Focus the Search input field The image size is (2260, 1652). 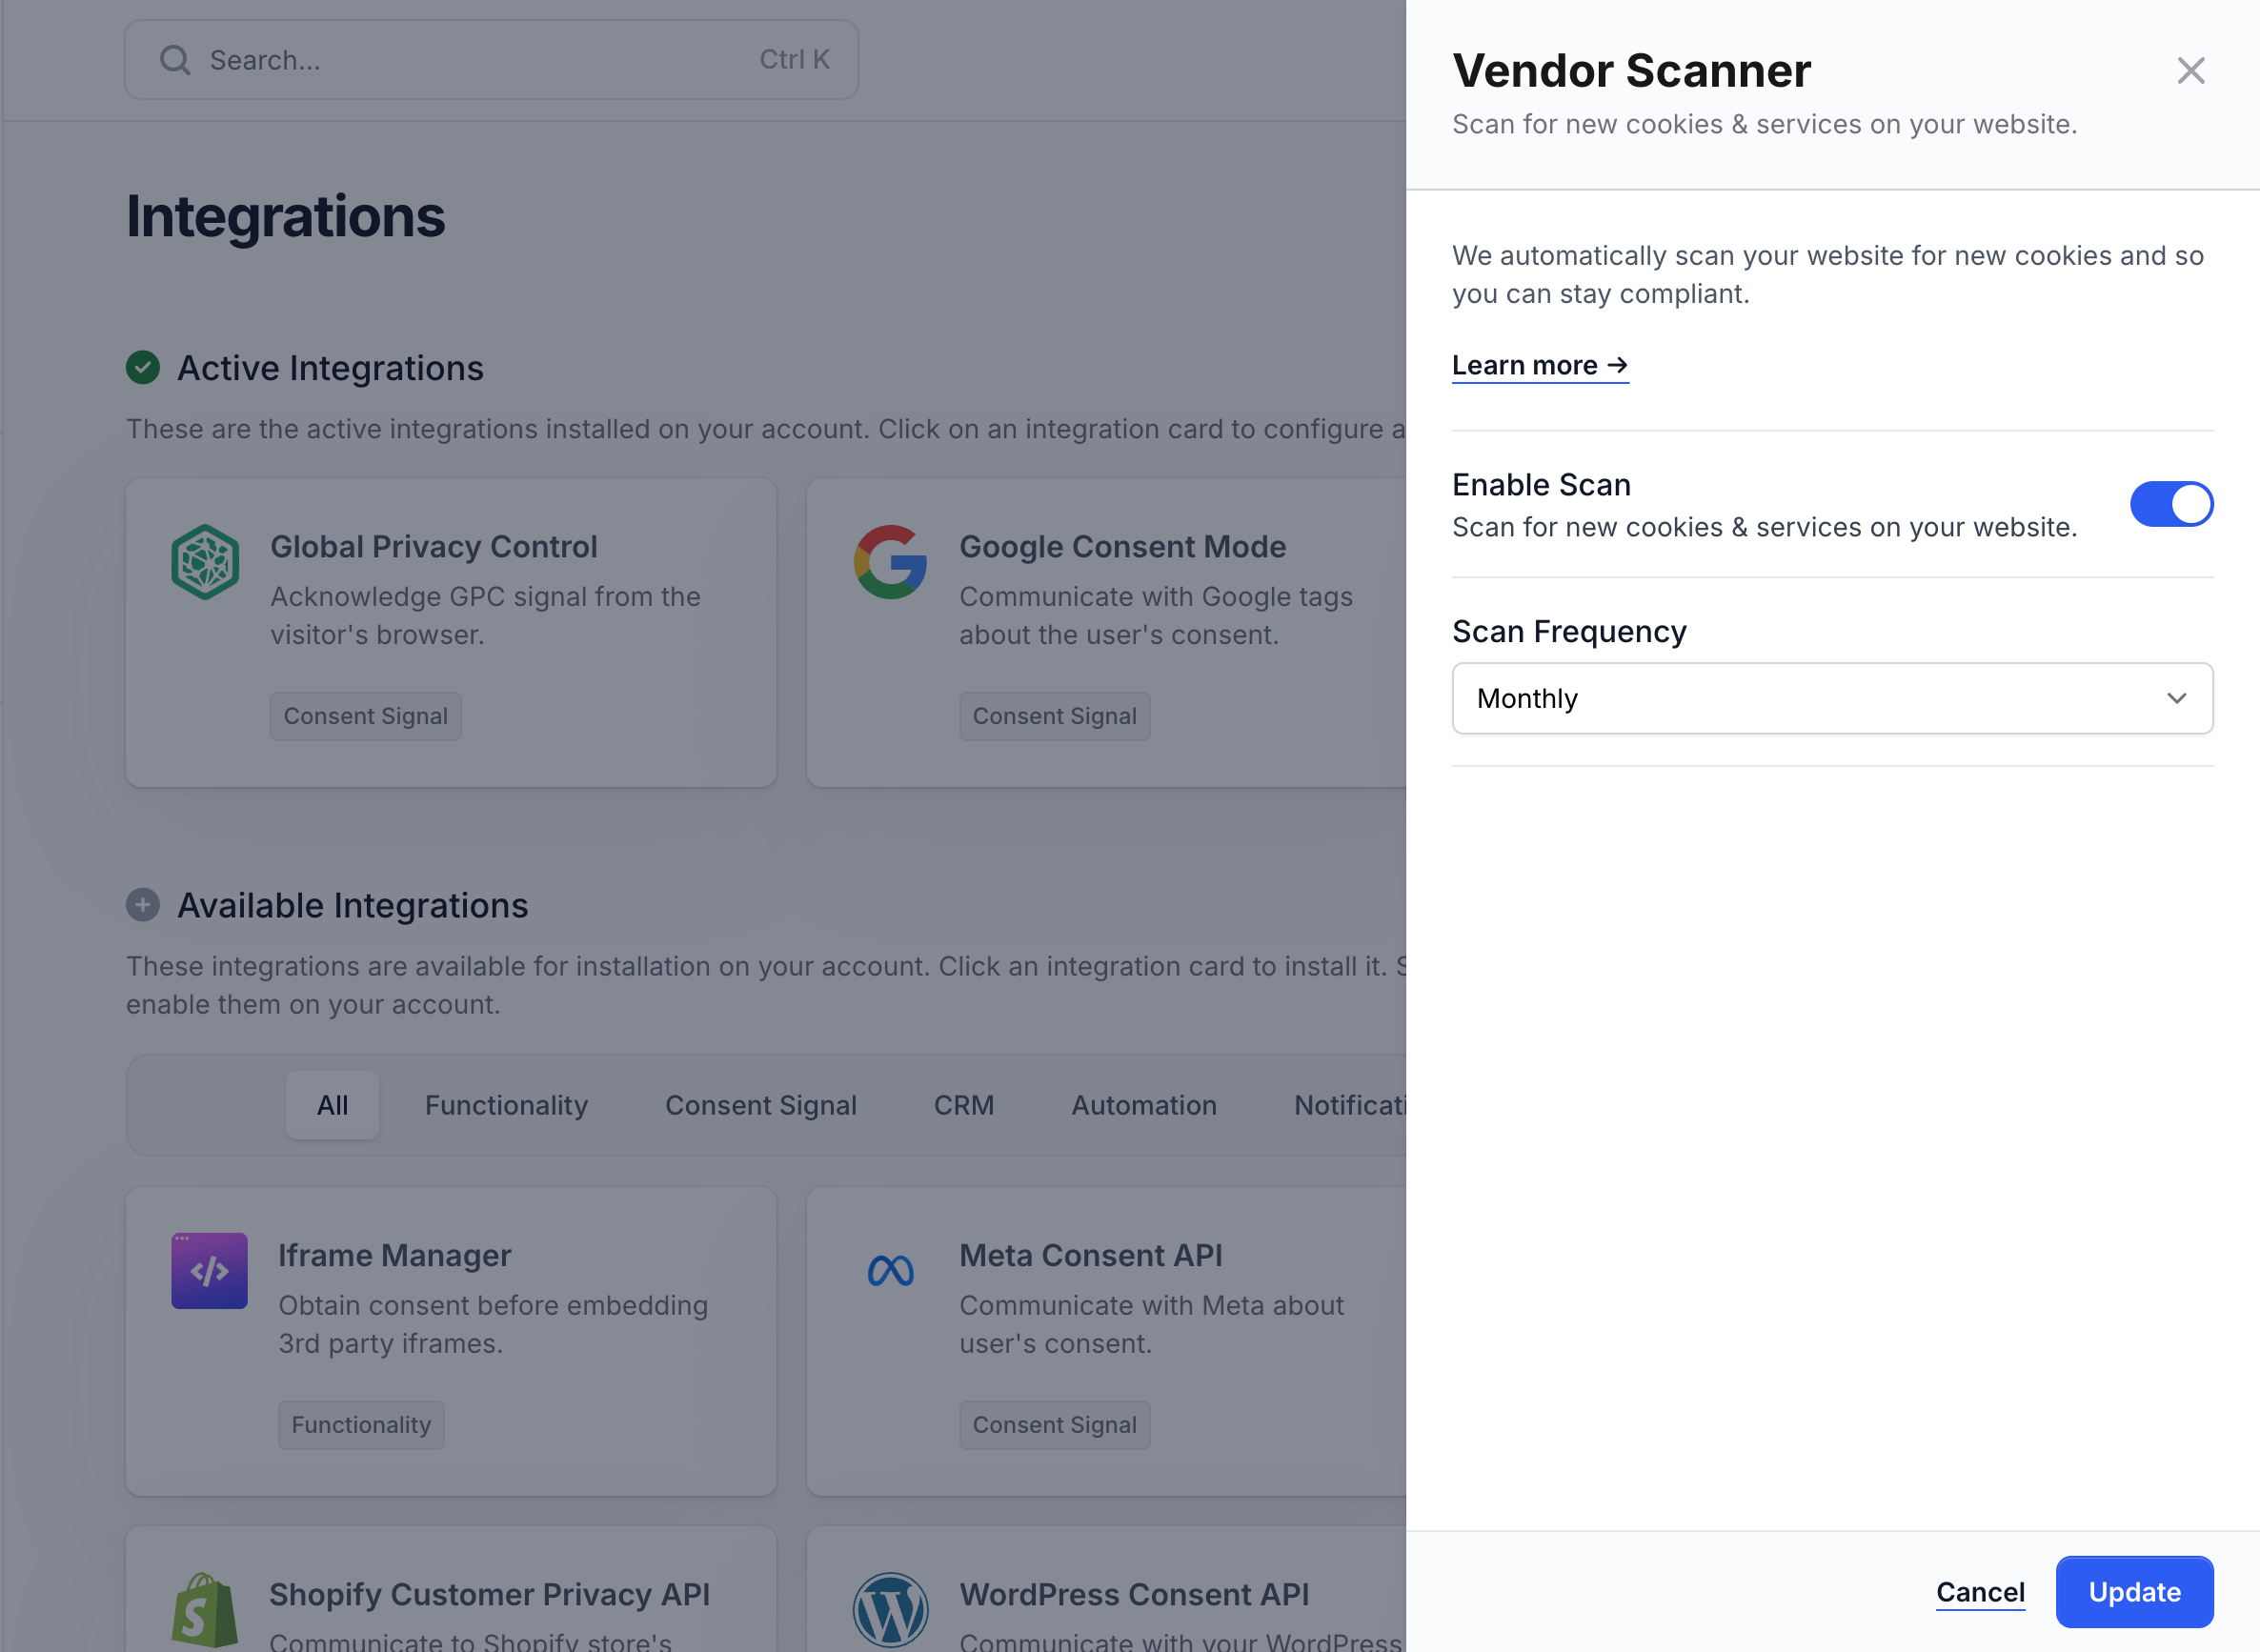pyautogui.click(x=491, y=60)
